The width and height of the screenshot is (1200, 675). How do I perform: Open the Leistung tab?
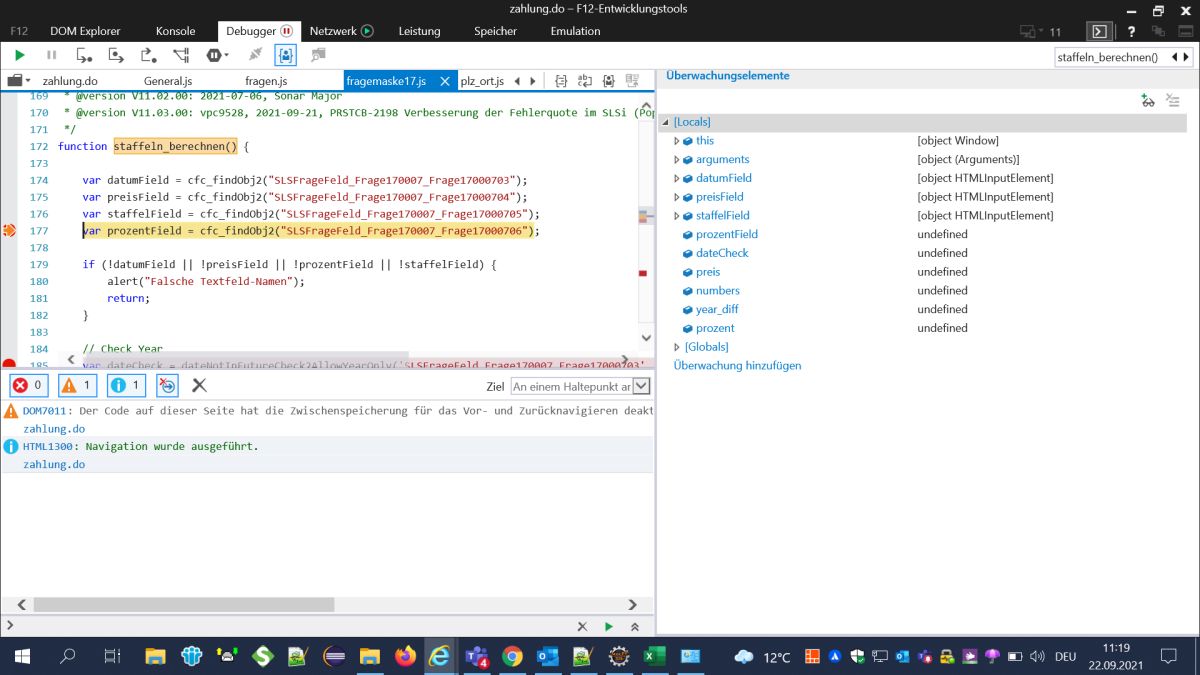[x=419, y=31]
